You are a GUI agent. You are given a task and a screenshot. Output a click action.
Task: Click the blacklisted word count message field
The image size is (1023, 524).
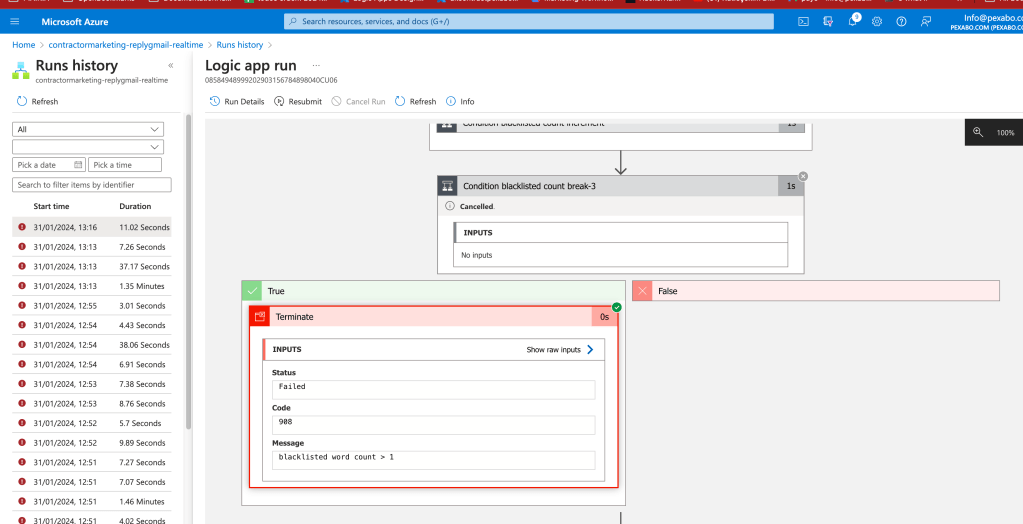[x=433, y=460]
